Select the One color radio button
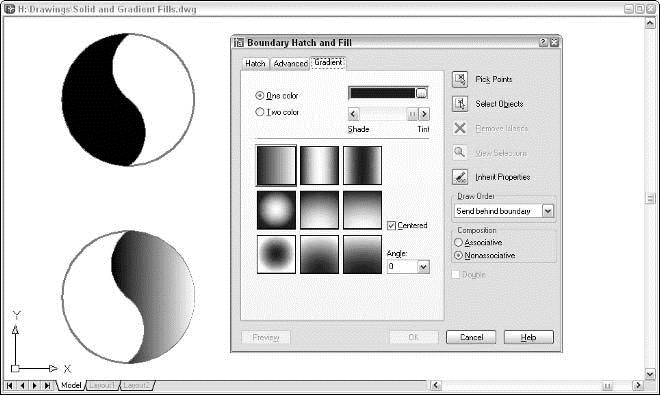Viewport: 660px width, 395px height. click(260, 96)
